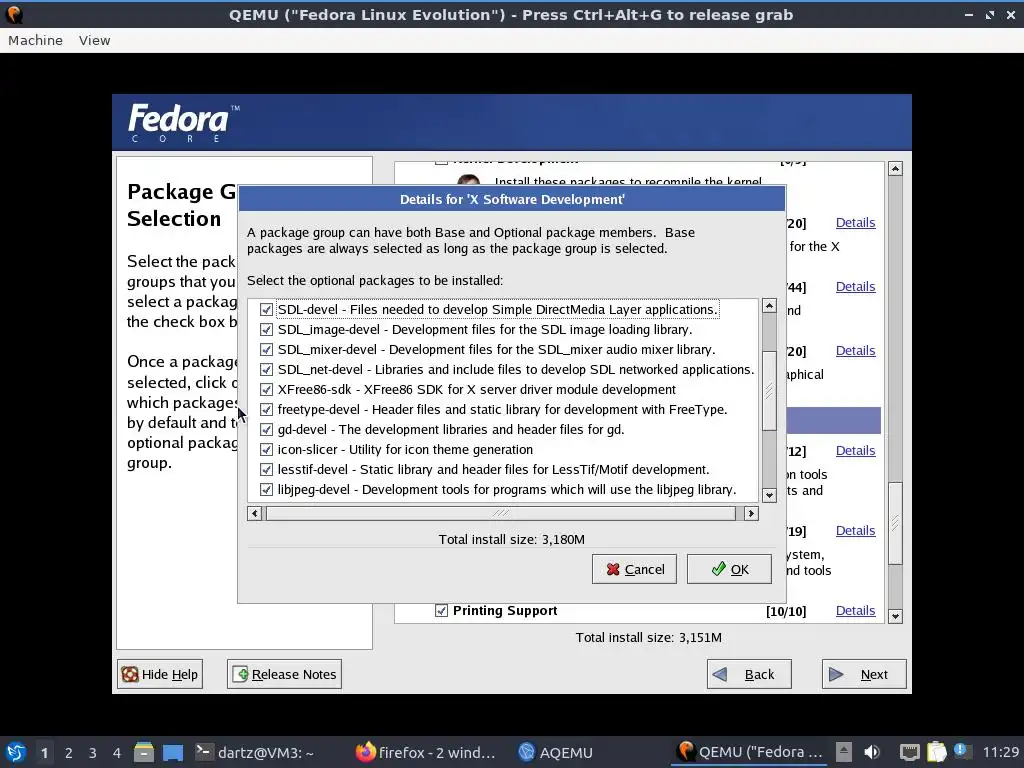Open Details link next to the [12] group

point(855,451)
